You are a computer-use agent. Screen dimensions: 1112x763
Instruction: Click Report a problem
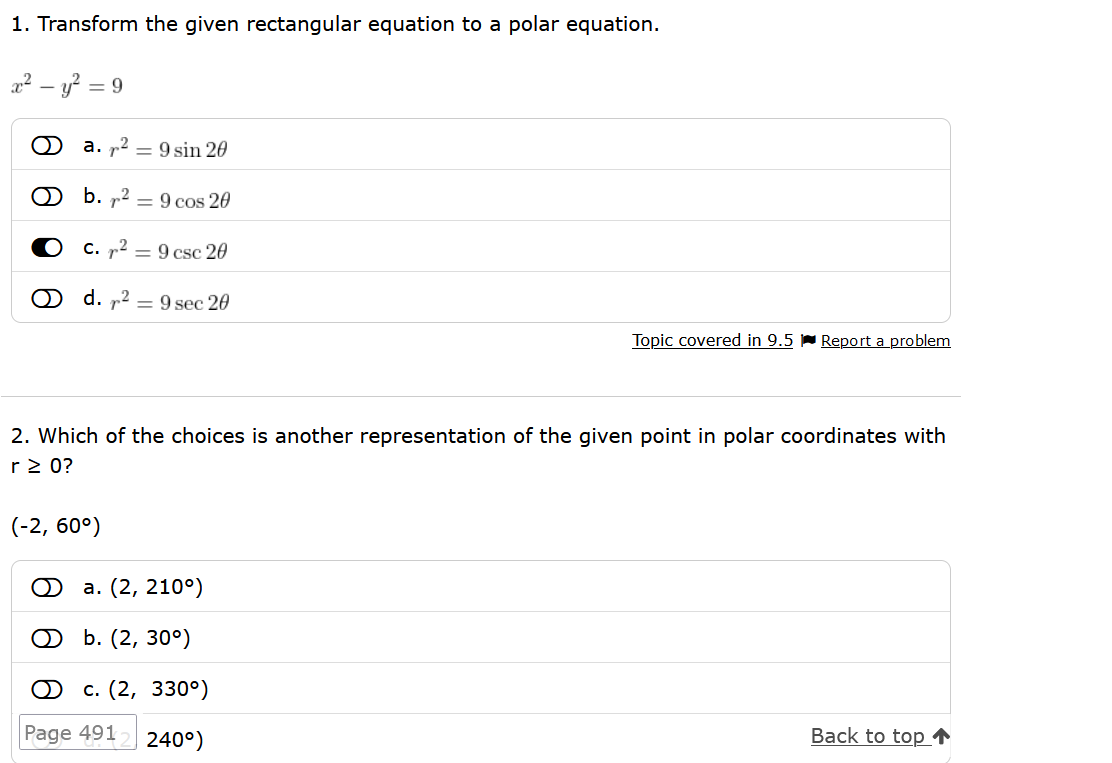point(885,340)
